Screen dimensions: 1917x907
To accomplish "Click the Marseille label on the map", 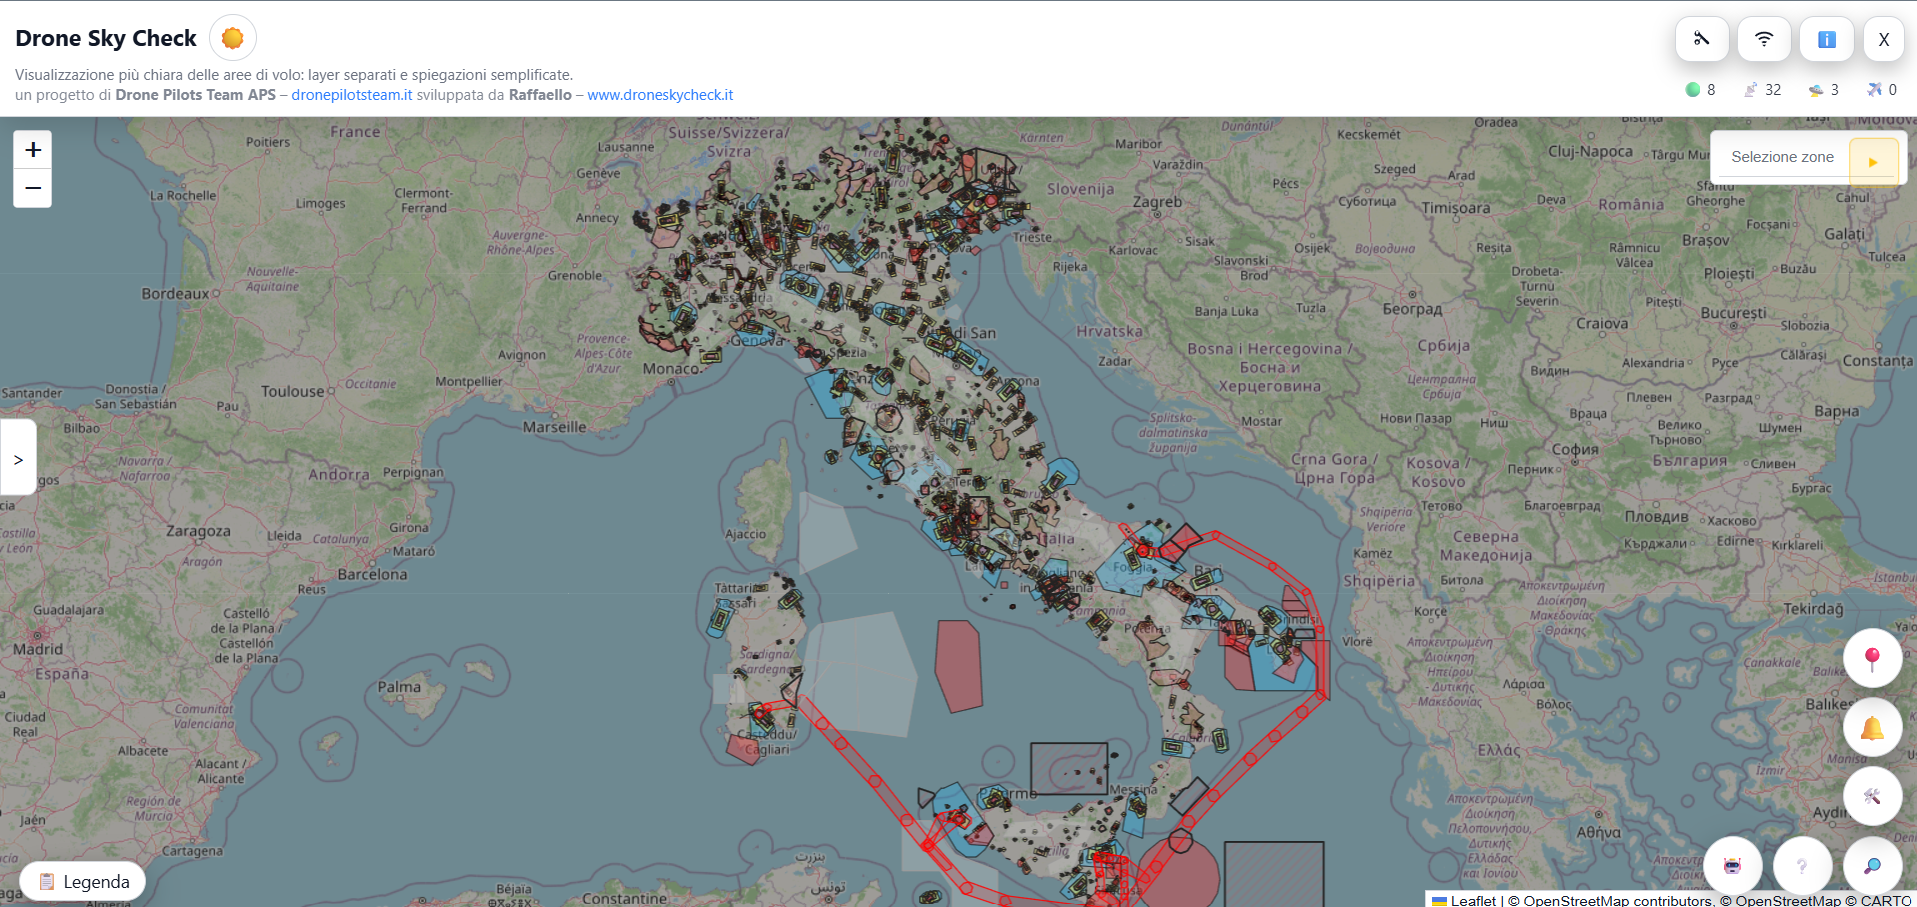I will coord(554,427).
